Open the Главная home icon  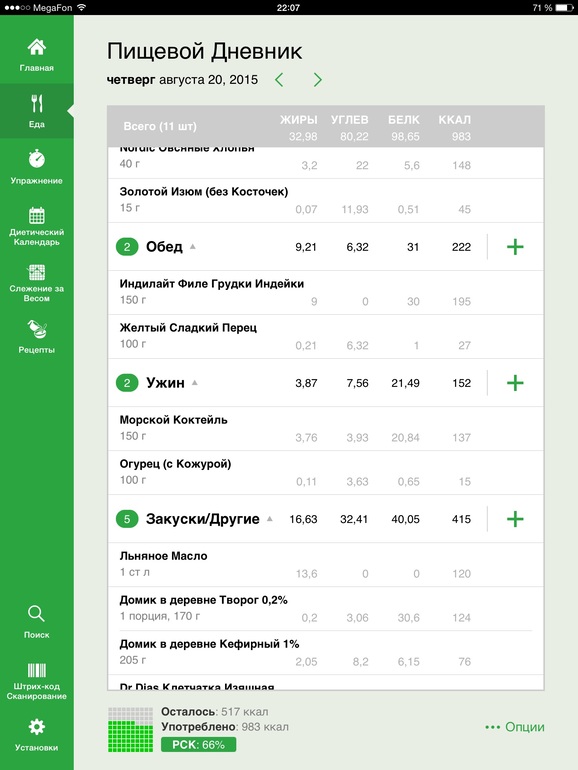(x=36, y=47)
